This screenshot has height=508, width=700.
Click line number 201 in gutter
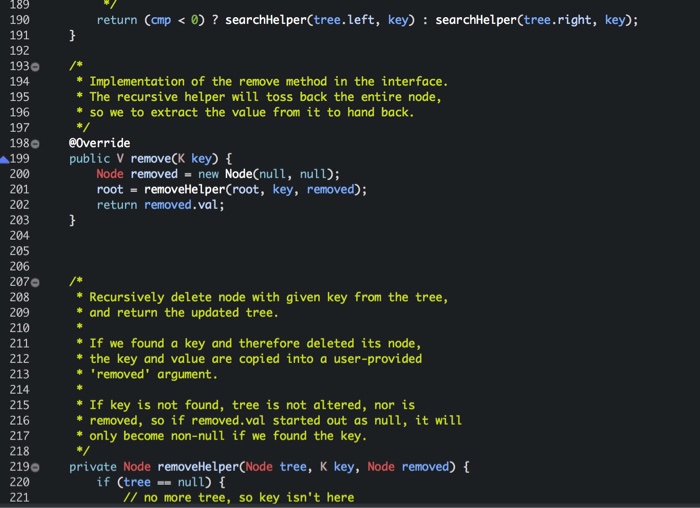click(x=19, y=189)
